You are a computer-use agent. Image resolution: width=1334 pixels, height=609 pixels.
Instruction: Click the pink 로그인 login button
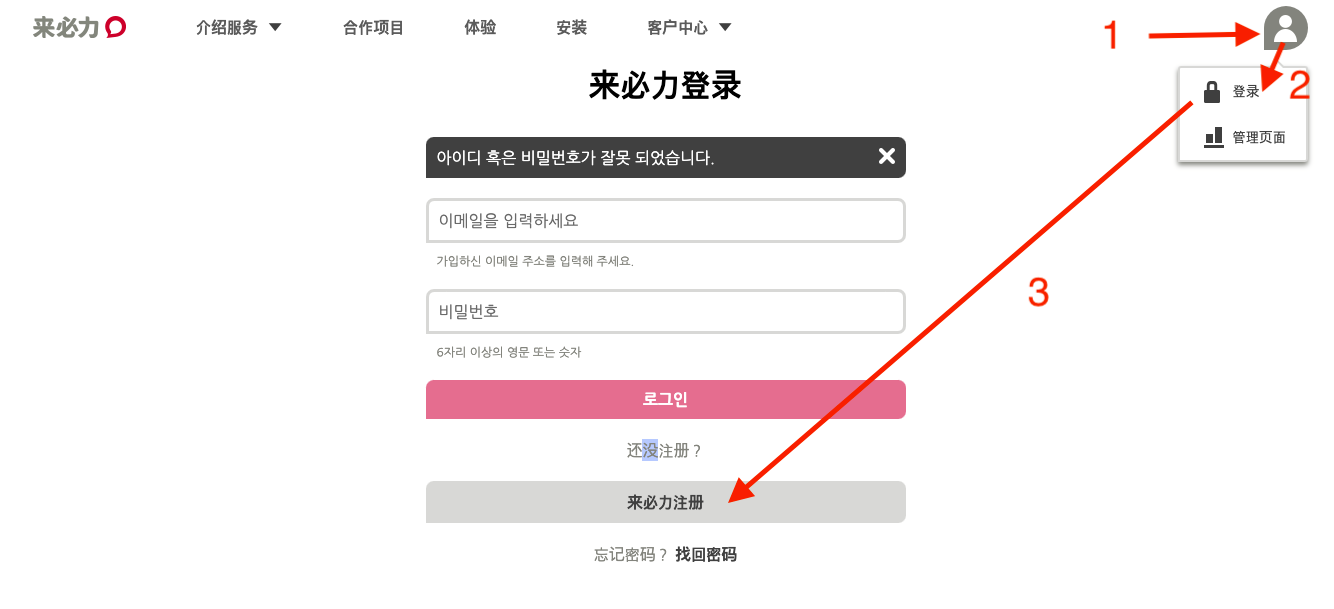(666, 399)
